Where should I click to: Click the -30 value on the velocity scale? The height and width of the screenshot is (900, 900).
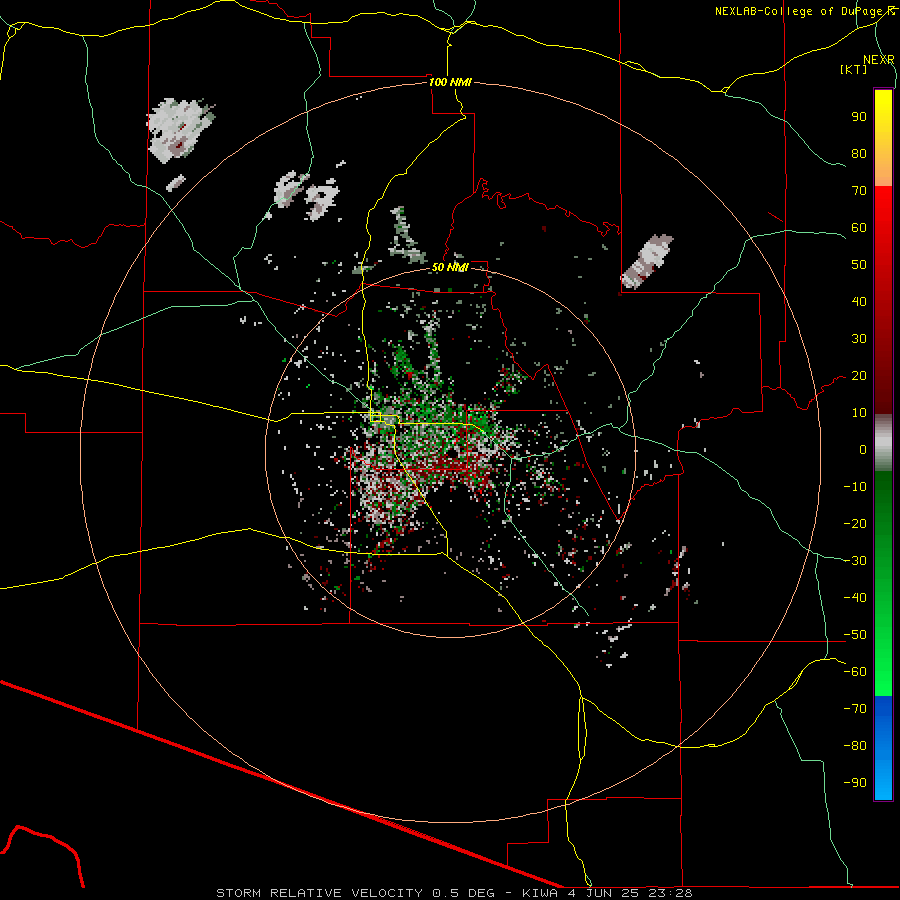tap(855, 561)
